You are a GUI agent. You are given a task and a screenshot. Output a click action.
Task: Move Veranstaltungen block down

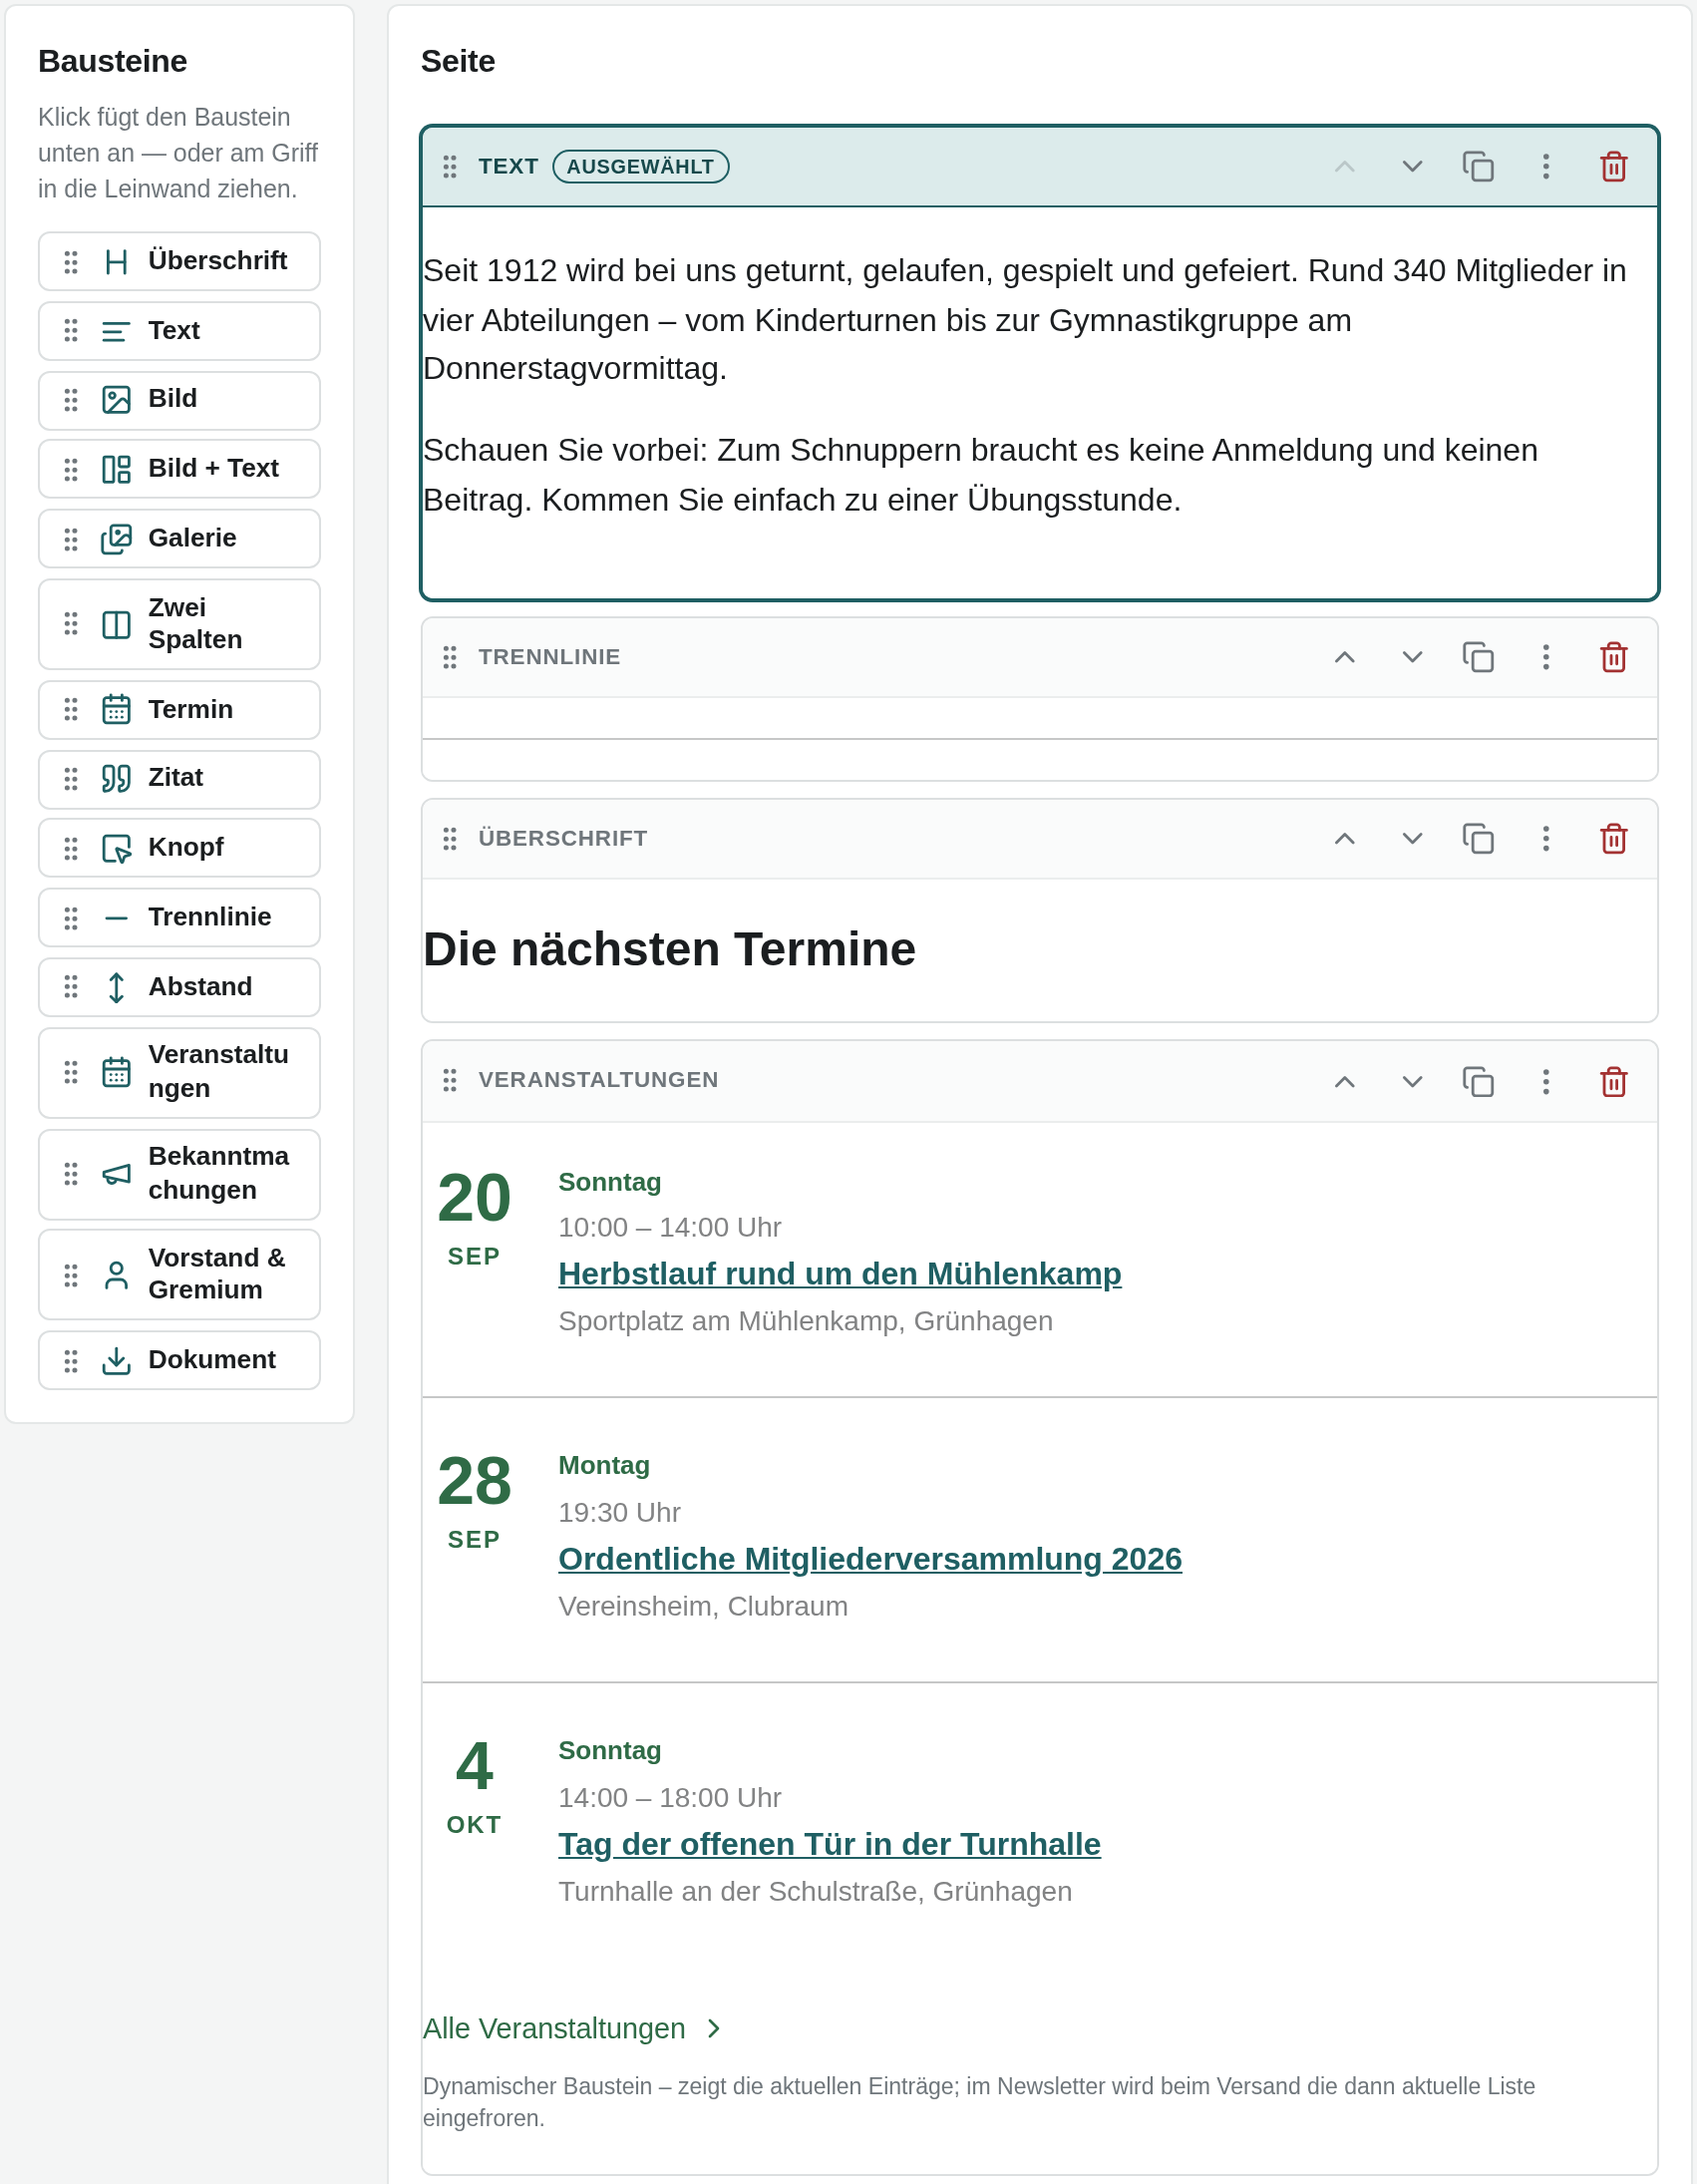tap(1411, 1082)
